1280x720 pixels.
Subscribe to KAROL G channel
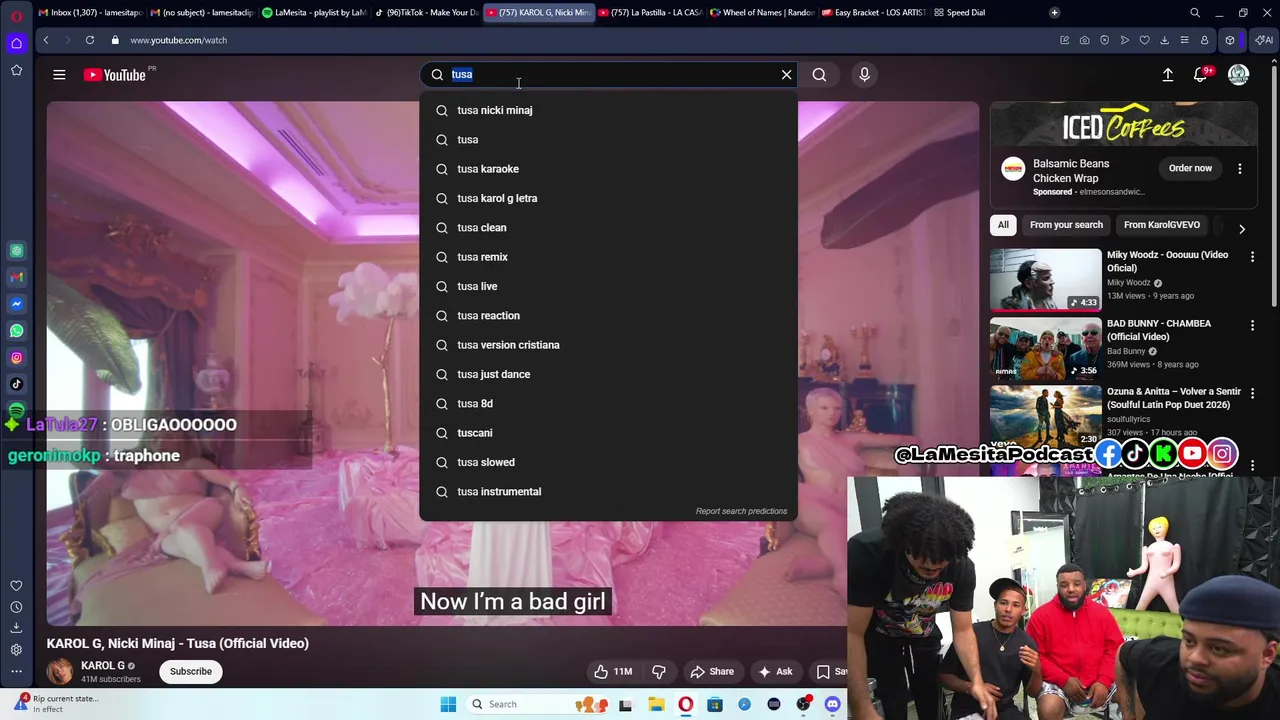pyautogui.click(x=191, y=672)
